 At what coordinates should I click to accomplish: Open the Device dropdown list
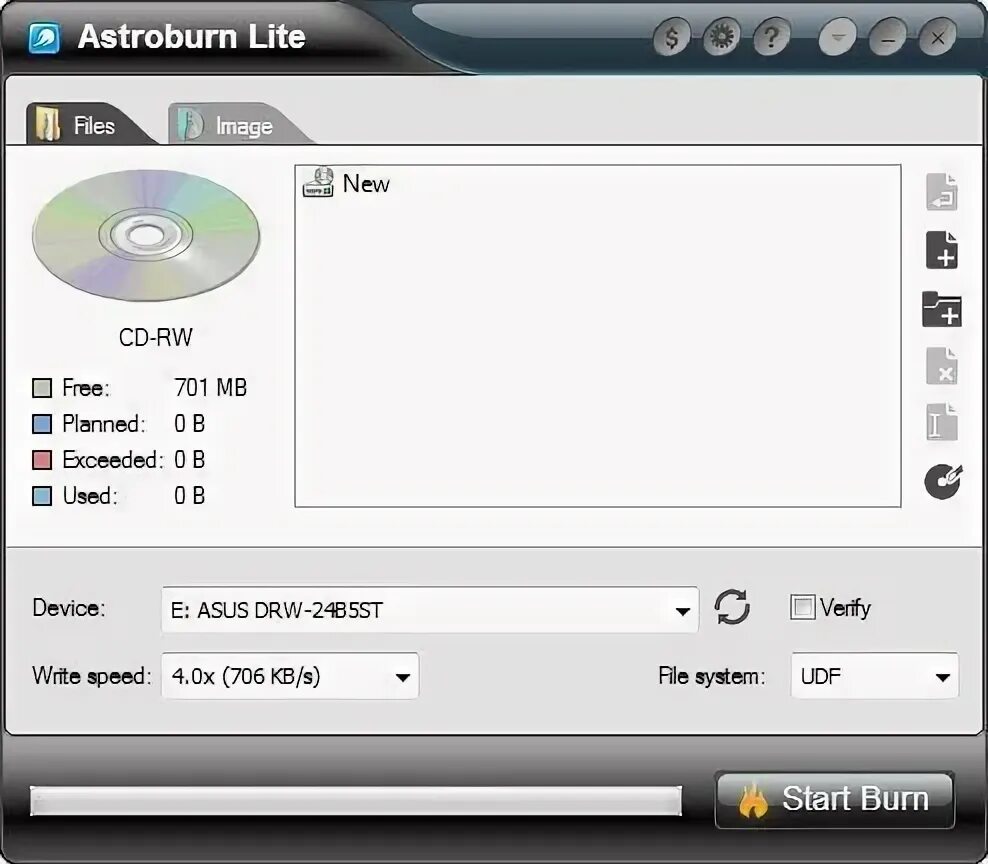[430, 609]
